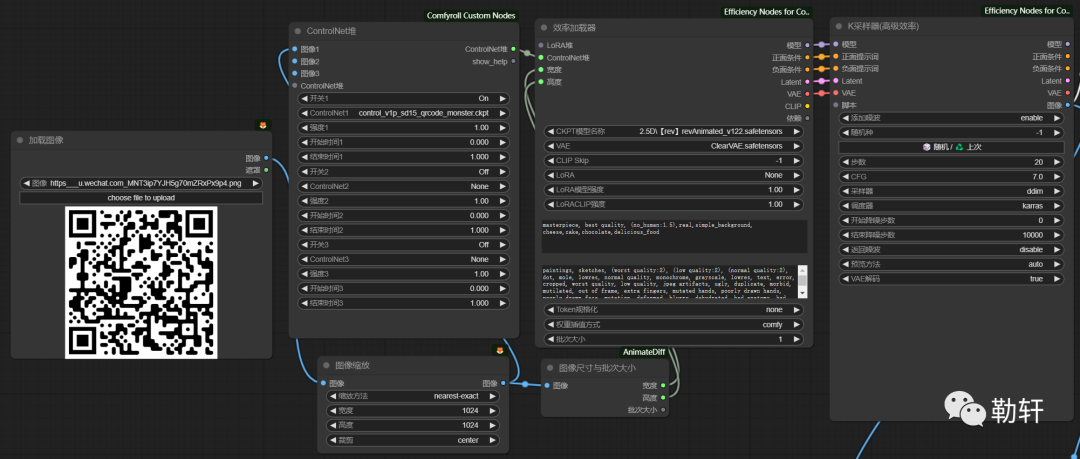Click the 图像1 input socket on ControlNet堆
The image size is (1080, 459).
pyautogui.click(x=295, y=49)
